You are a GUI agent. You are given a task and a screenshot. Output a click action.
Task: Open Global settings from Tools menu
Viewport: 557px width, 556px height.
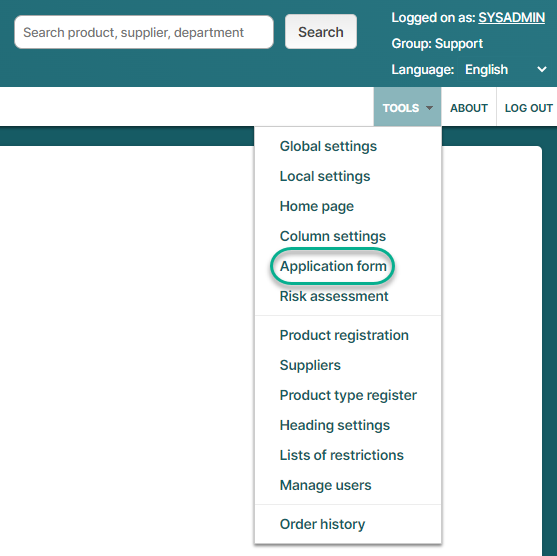pyautogui.click(x=328, y=146)
